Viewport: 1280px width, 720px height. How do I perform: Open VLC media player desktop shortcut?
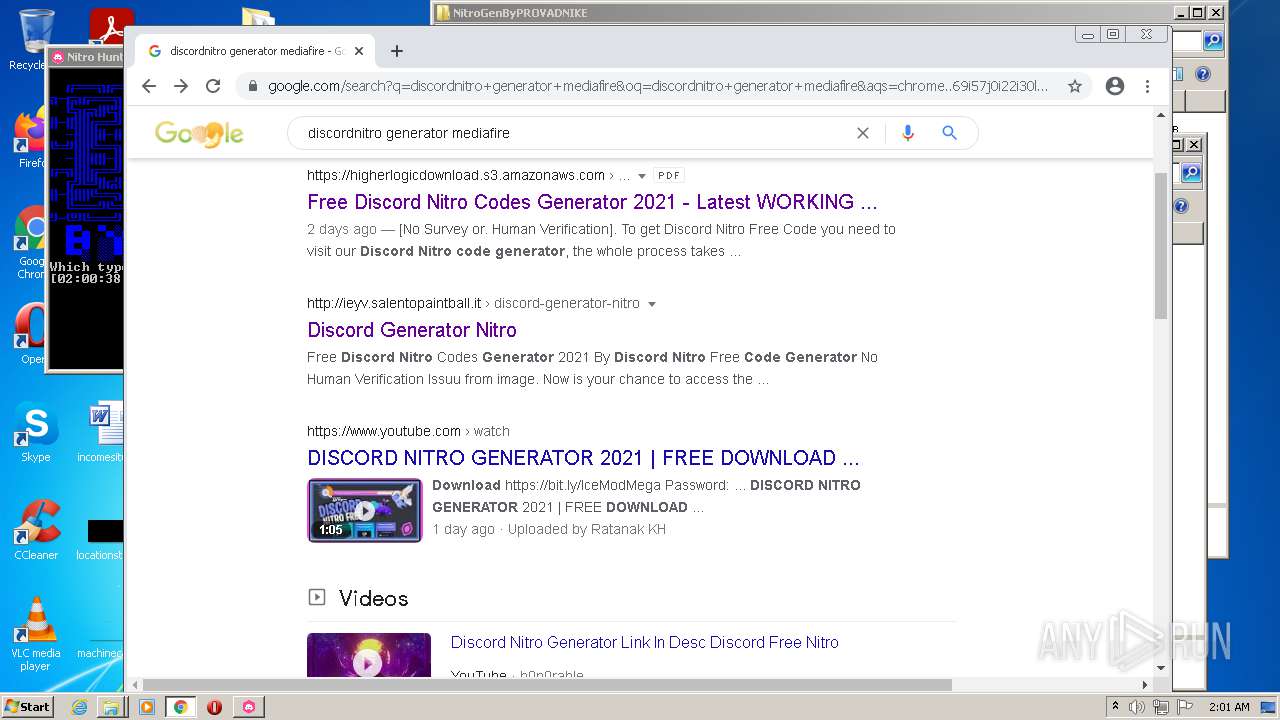[x=35, y=634]
